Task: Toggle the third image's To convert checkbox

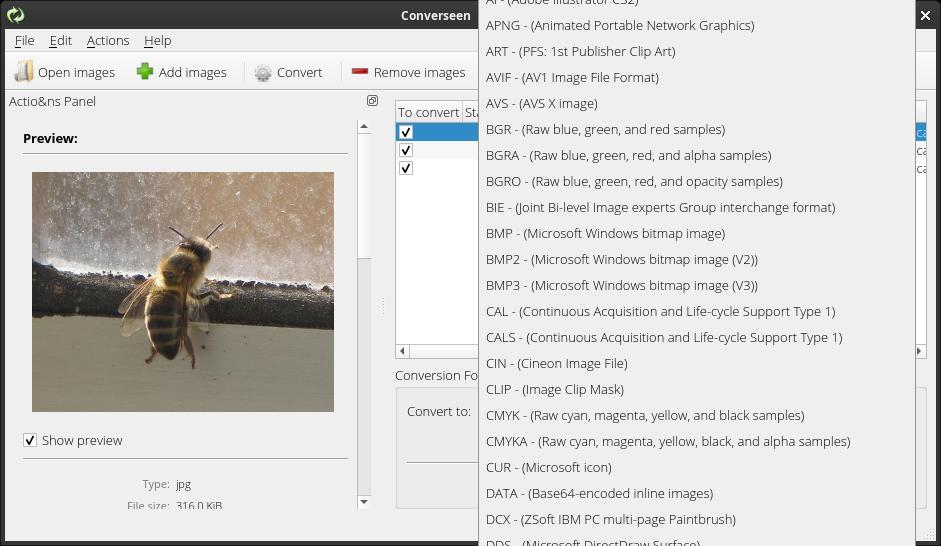Action: point(406,168)
